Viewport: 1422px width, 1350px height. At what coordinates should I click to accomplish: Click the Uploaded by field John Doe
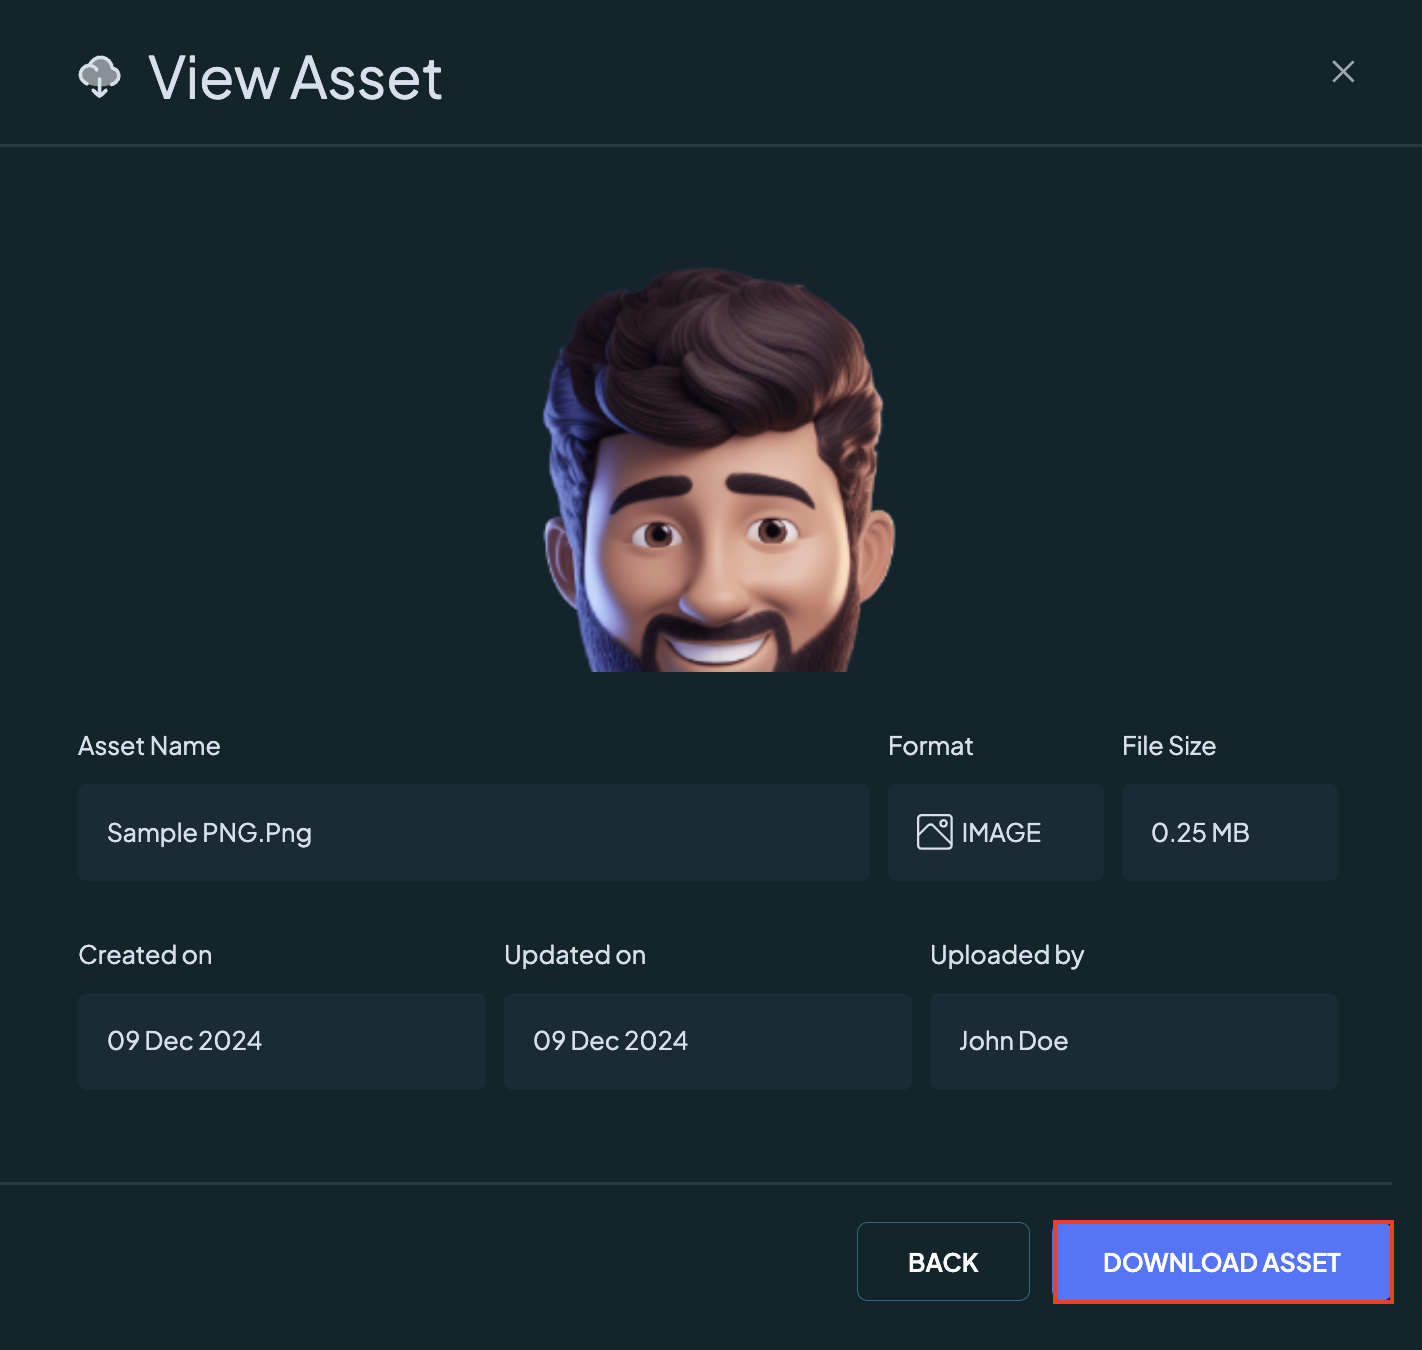(1134, 1041)
